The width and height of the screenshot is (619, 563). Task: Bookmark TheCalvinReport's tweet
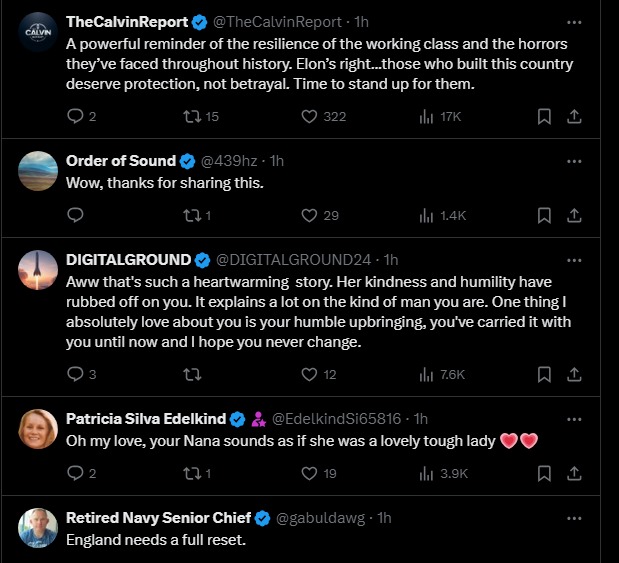click(x=544, y=116)
